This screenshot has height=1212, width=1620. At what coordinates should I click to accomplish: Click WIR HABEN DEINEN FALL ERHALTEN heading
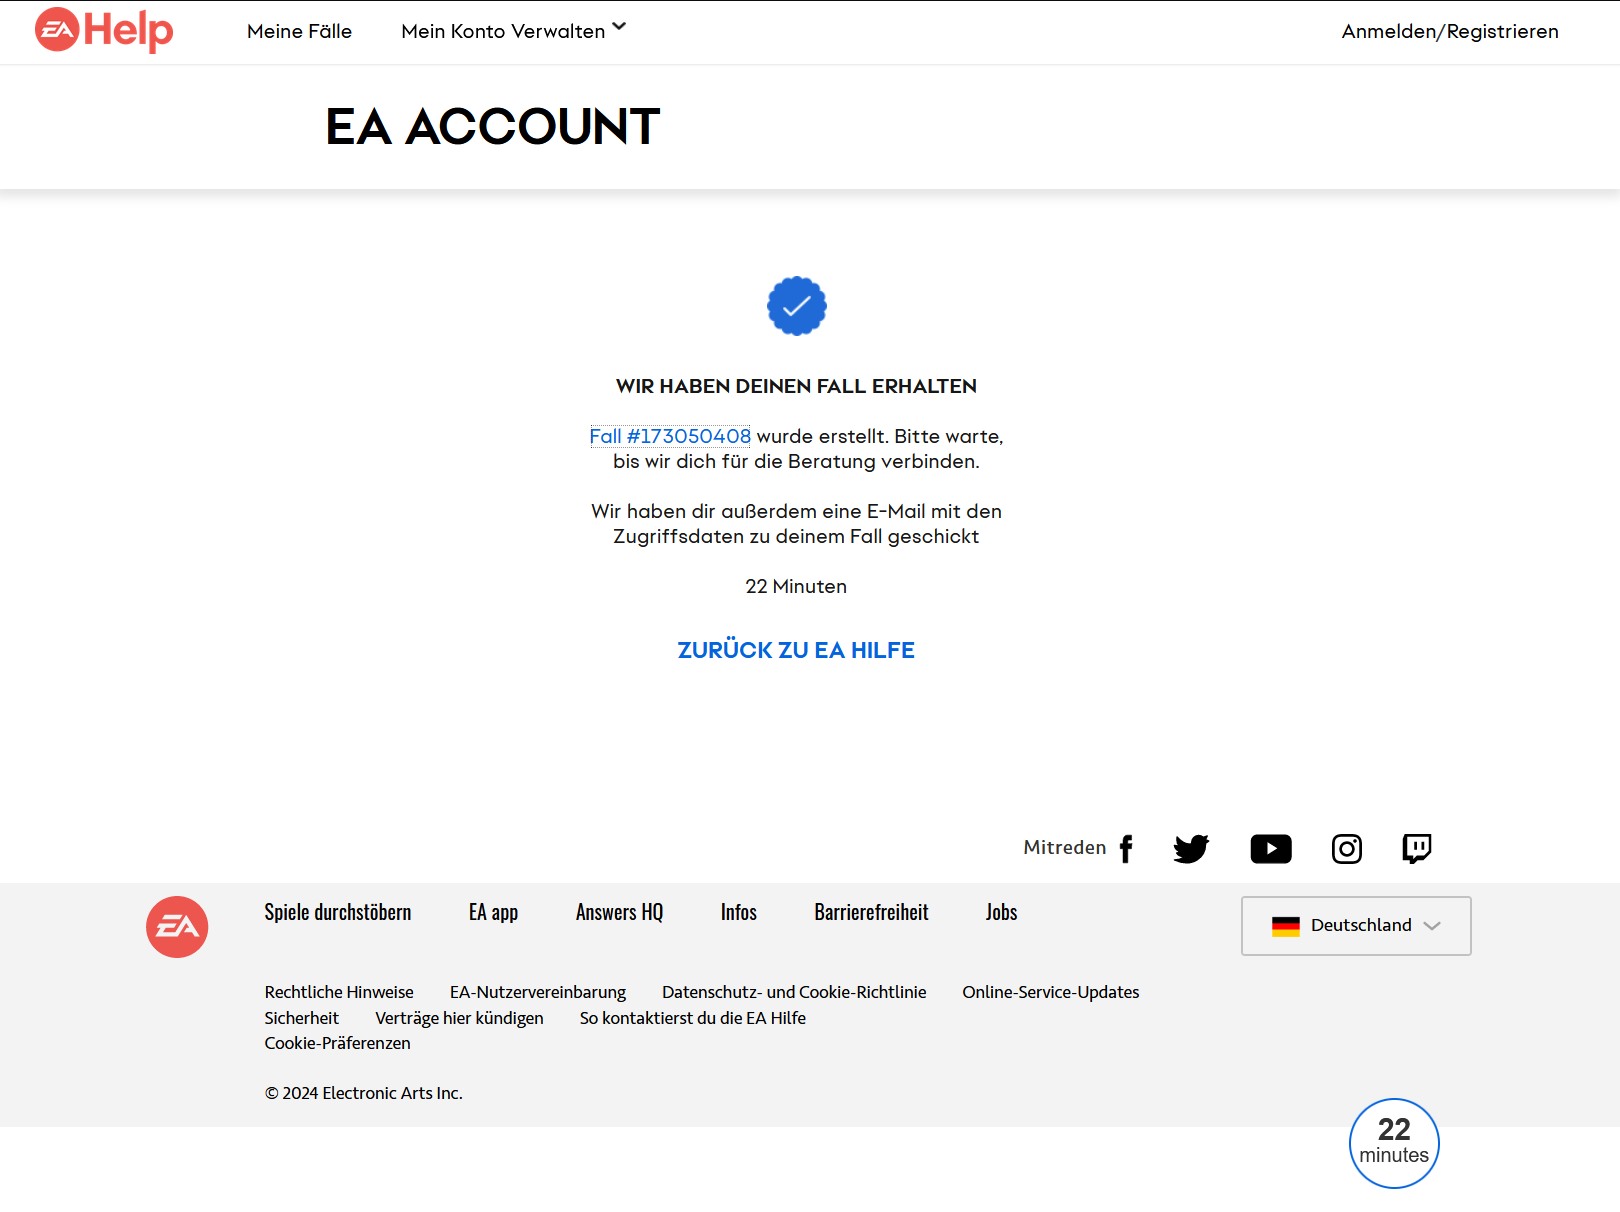(796, 386)
